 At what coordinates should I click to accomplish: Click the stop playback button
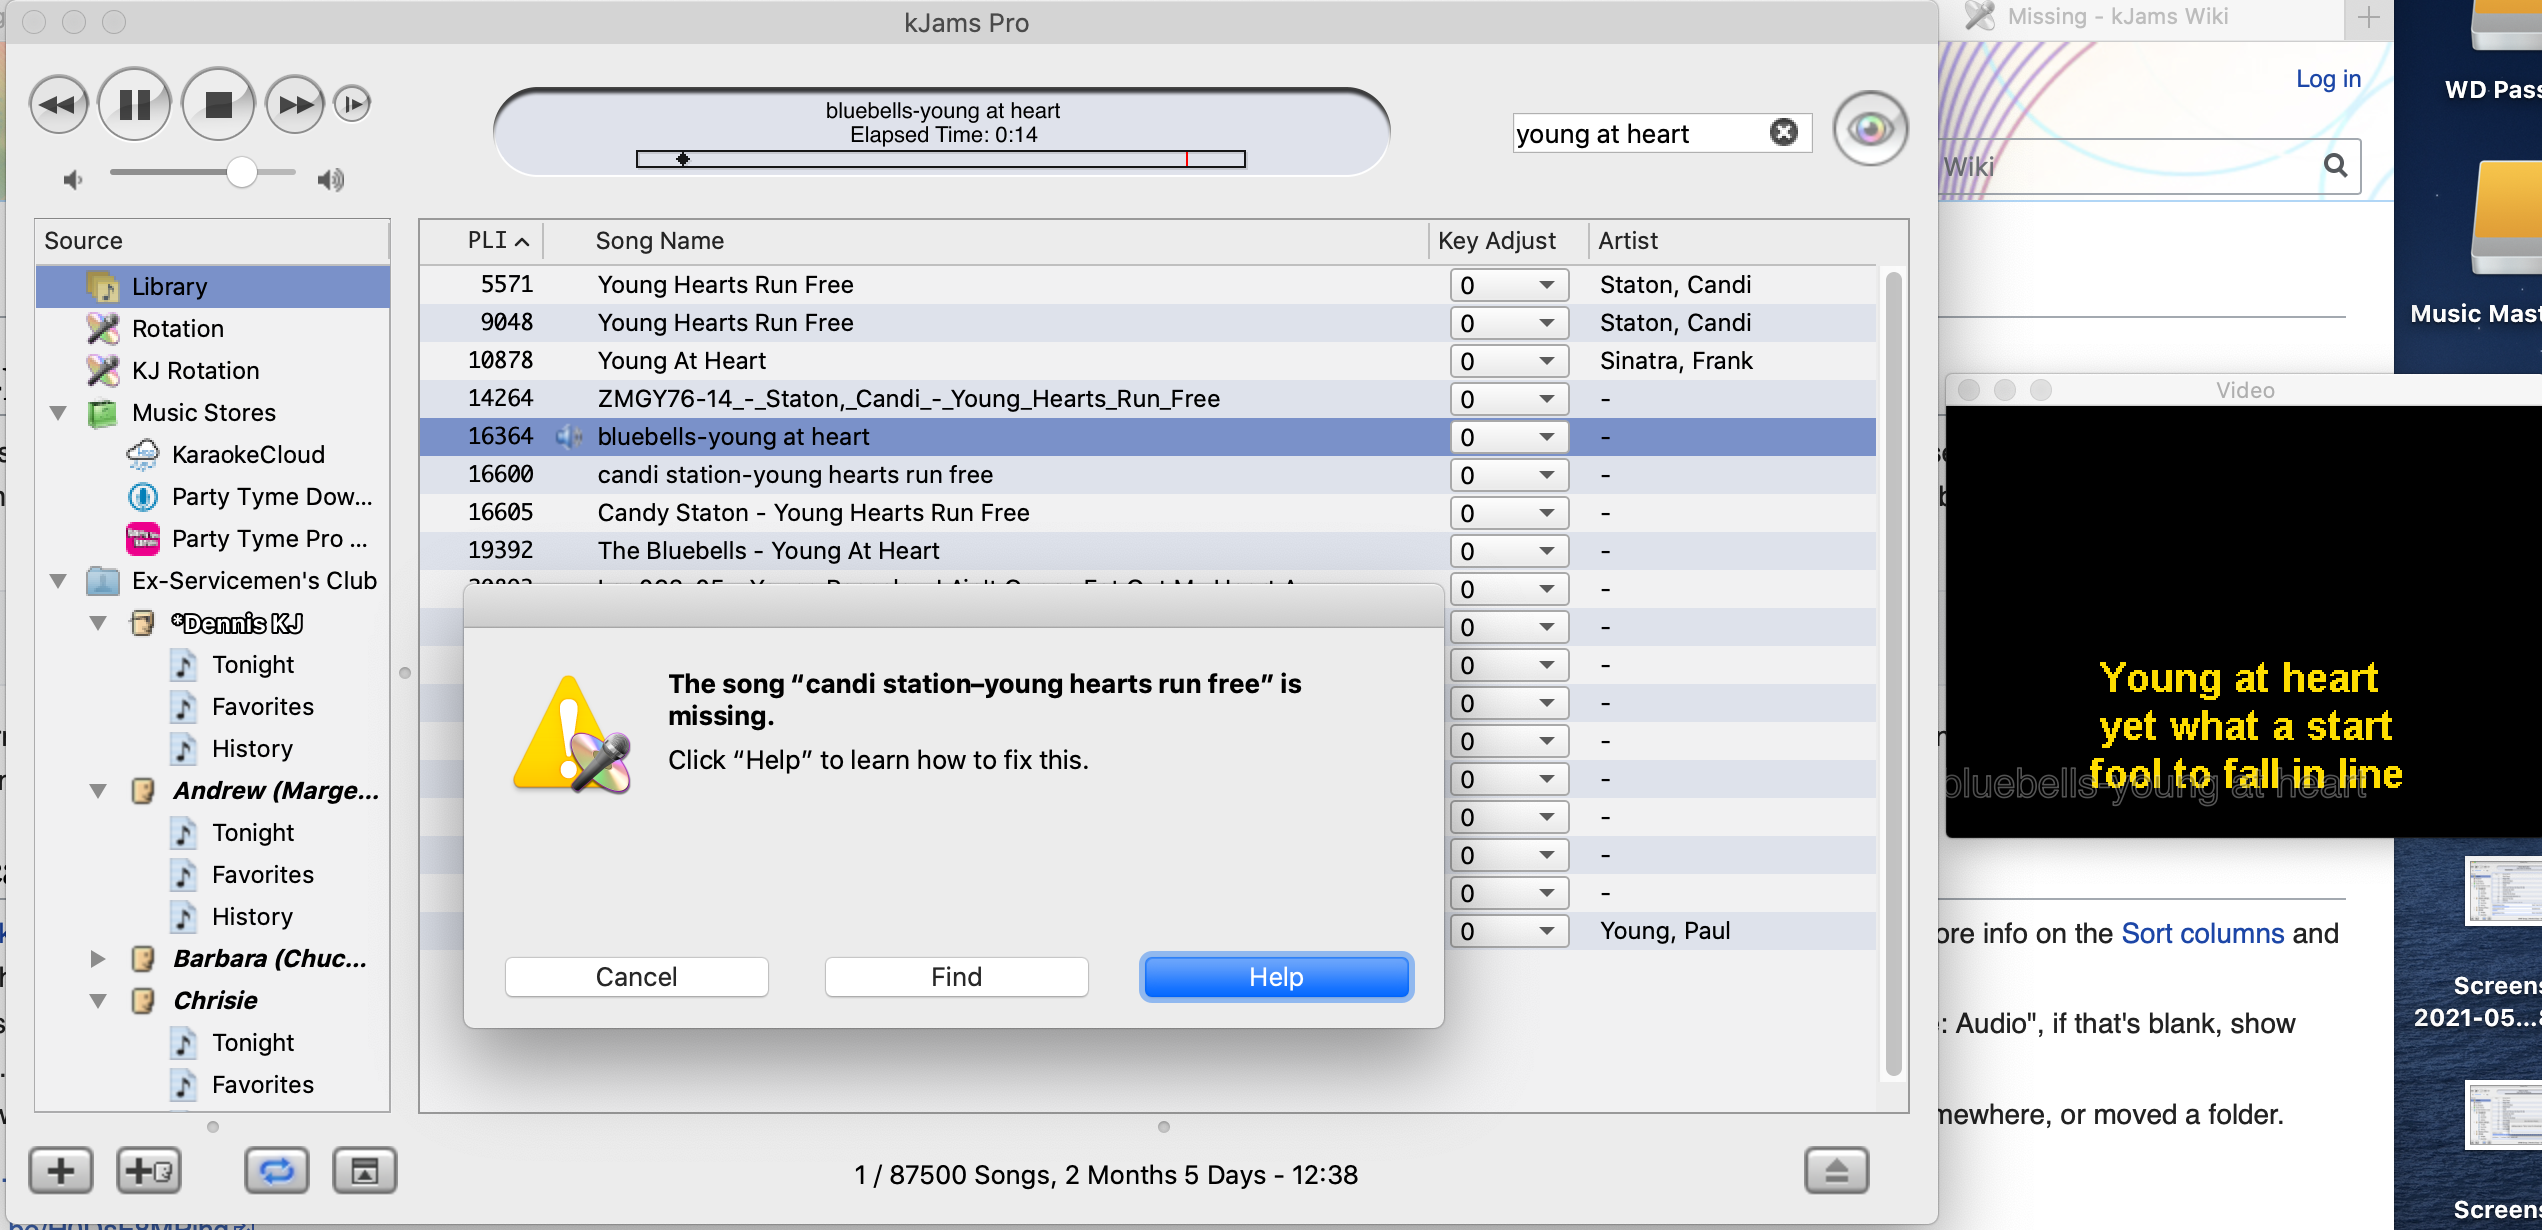218,104
